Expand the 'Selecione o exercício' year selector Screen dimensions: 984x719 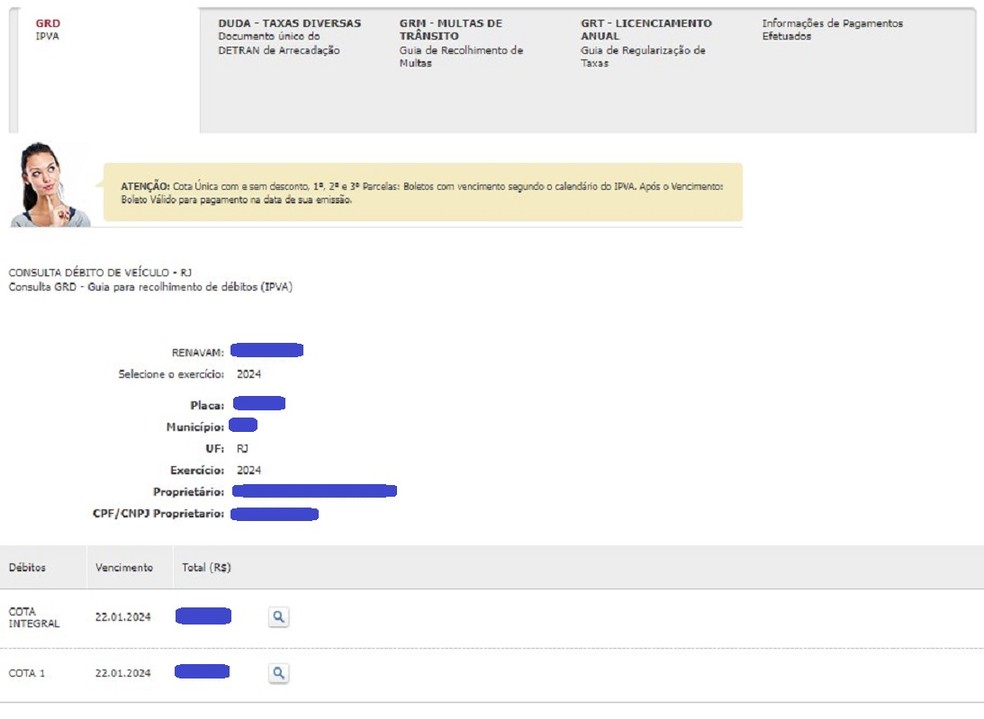[249, 374]
